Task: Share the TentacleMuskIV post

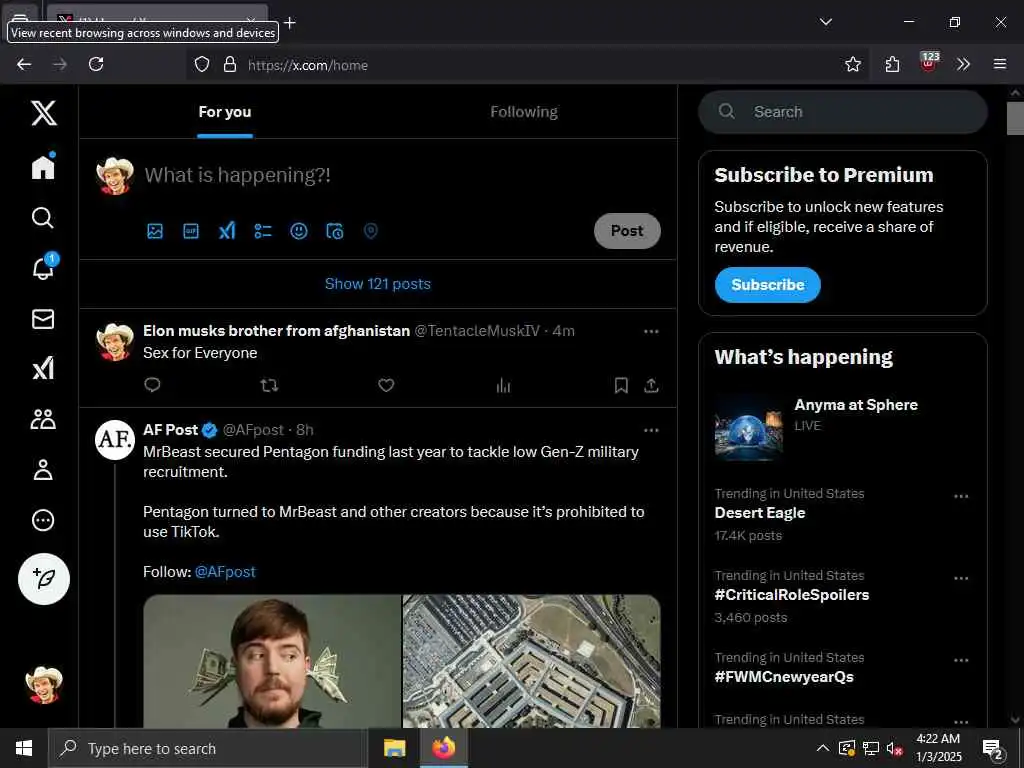Action: 651,385
